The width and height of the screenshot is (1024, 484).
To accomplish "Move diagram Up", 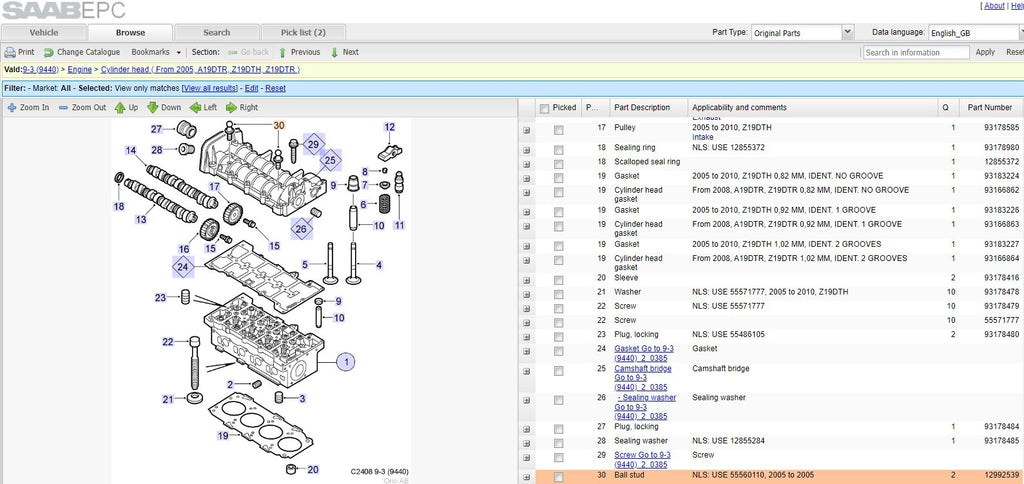I will [127, 108].
